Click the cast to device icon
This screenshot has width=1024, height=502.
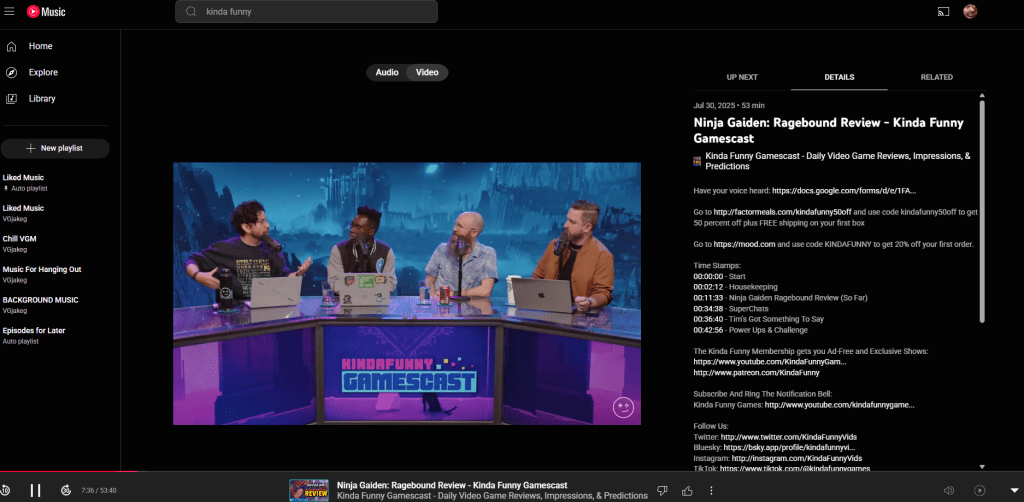[x=943, y=11]
